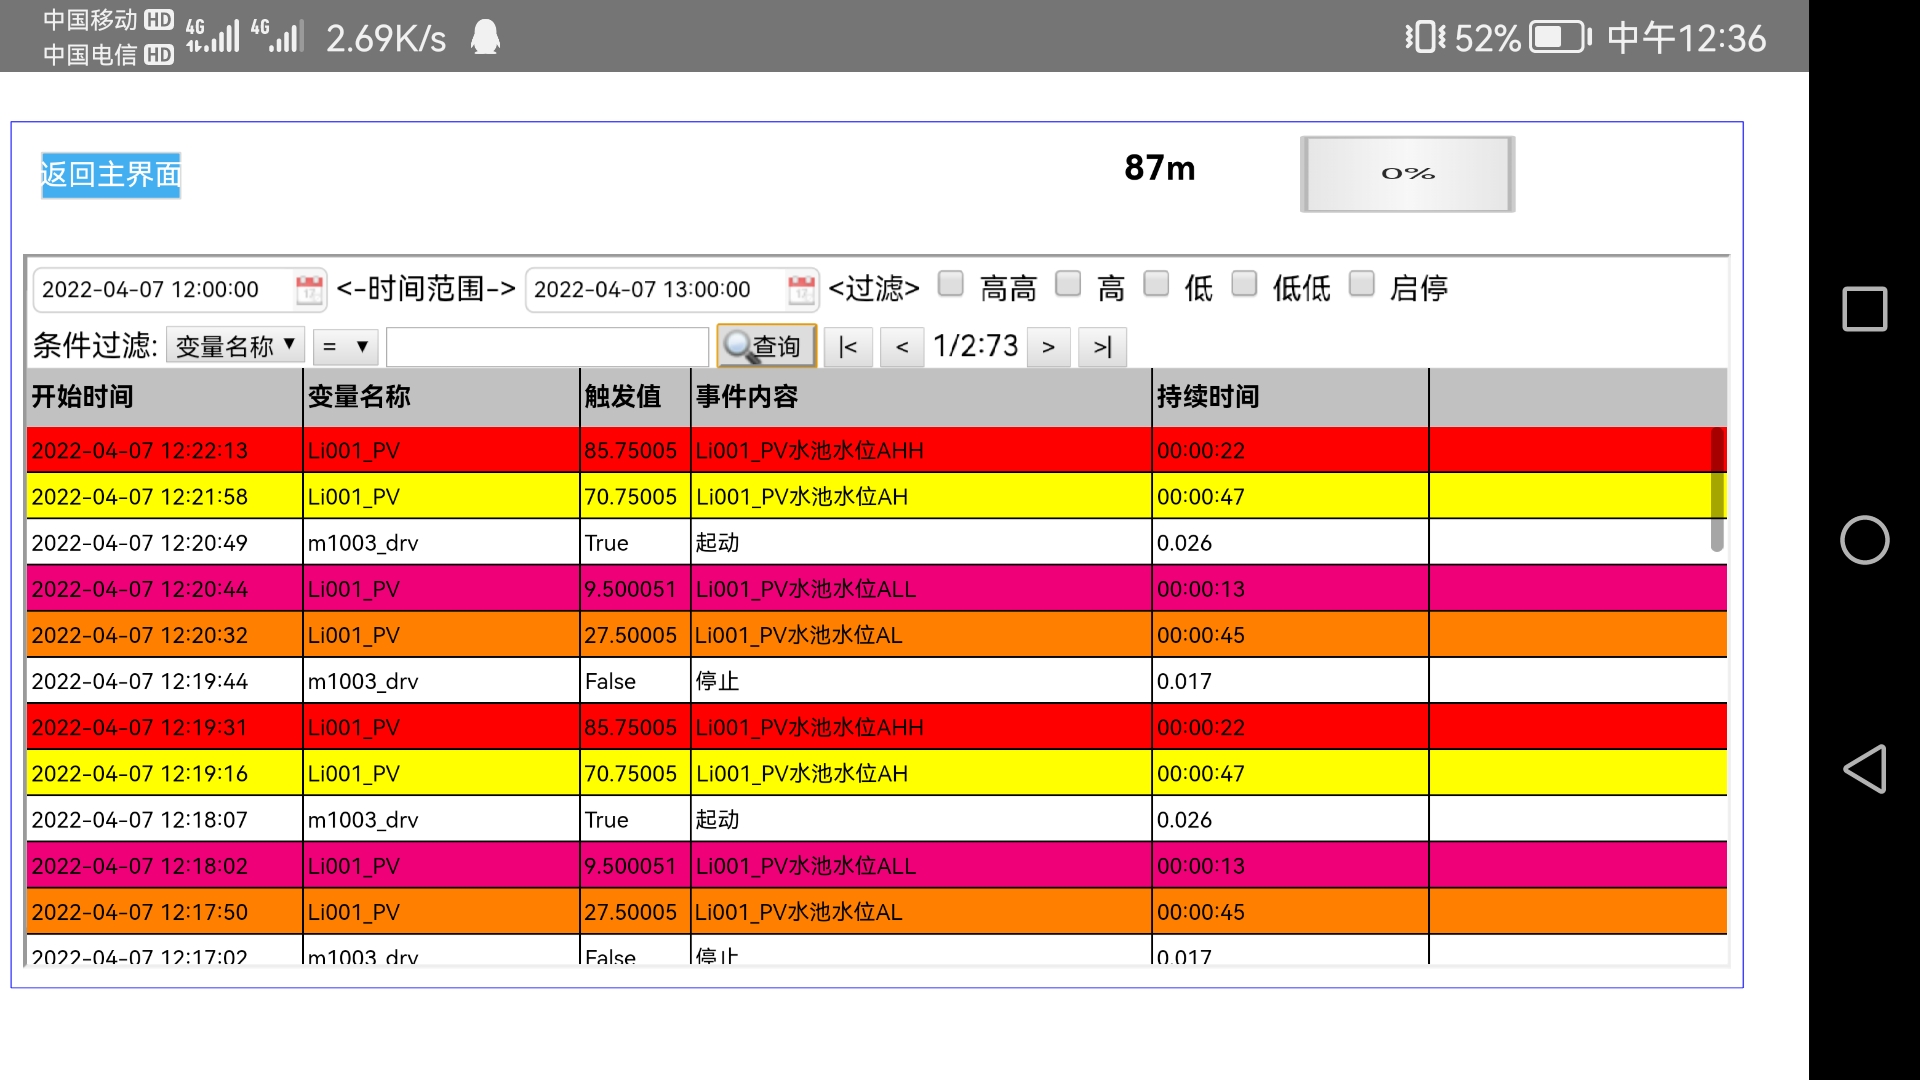The width and height of the screenshot is (1920, 1080).
Task: Click the 查询 search button
Action: point(766,347)
